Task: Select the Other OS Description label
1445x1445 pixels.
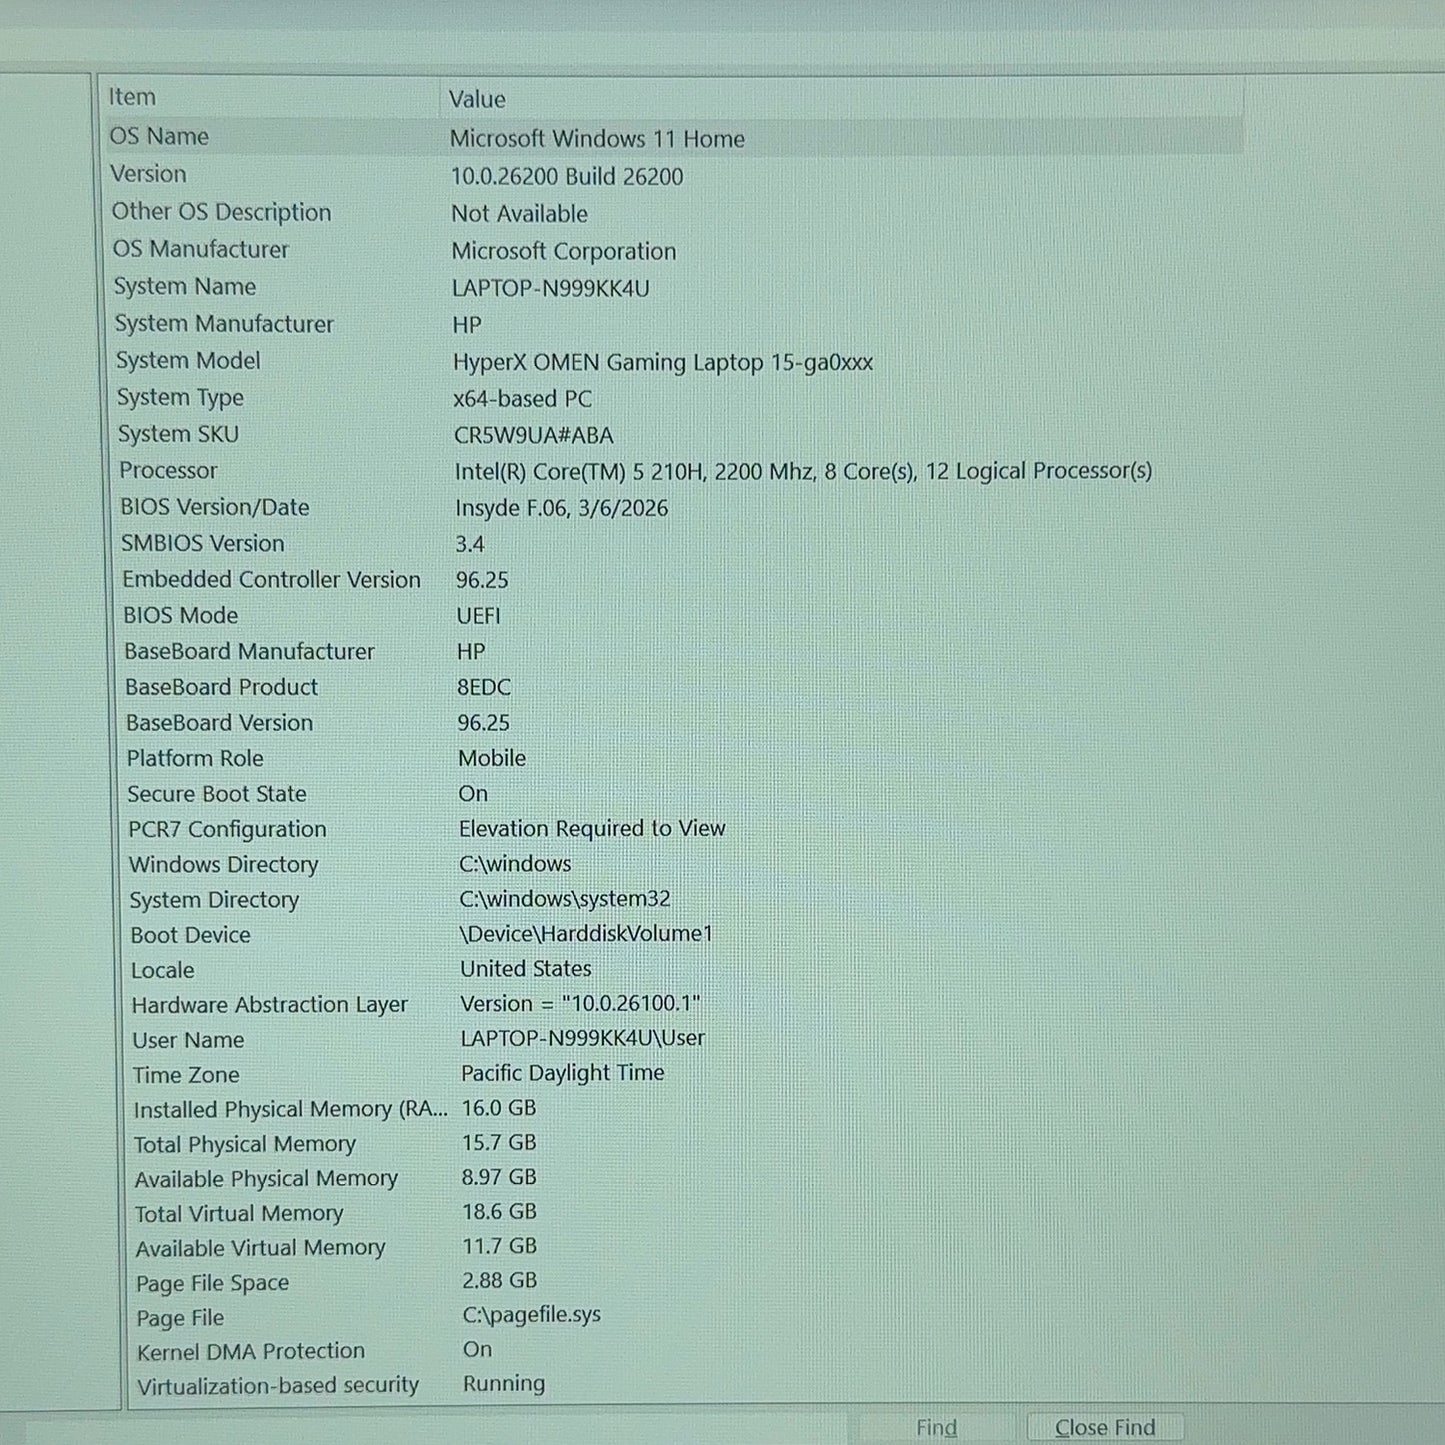Action: (x=221, y=212)
